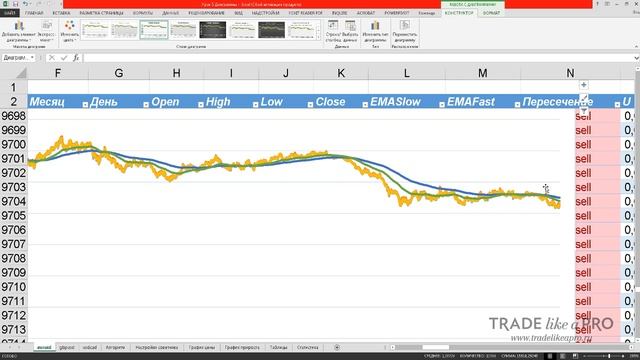Click the formula bar cancel X

coord(52,58)
